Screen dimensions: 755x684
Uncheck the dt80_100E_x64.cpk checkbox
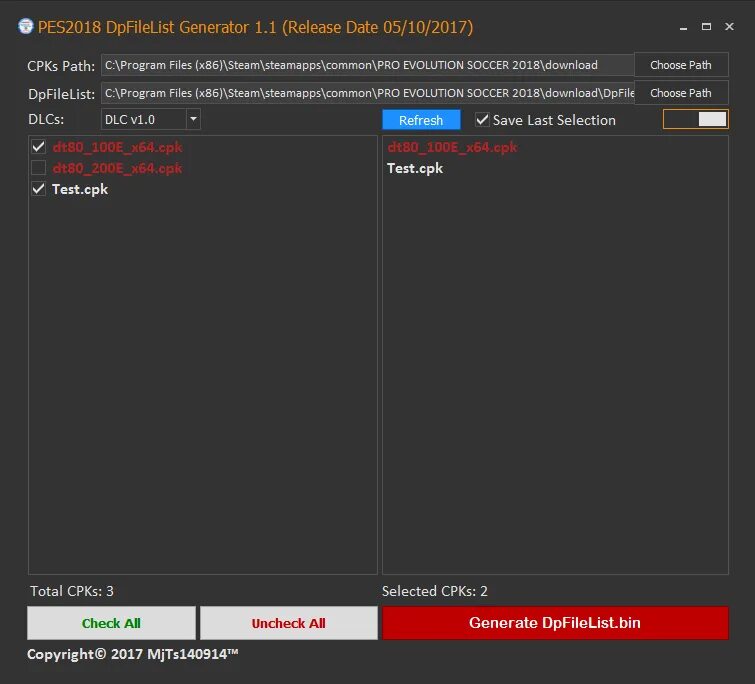tap(39, 147)
